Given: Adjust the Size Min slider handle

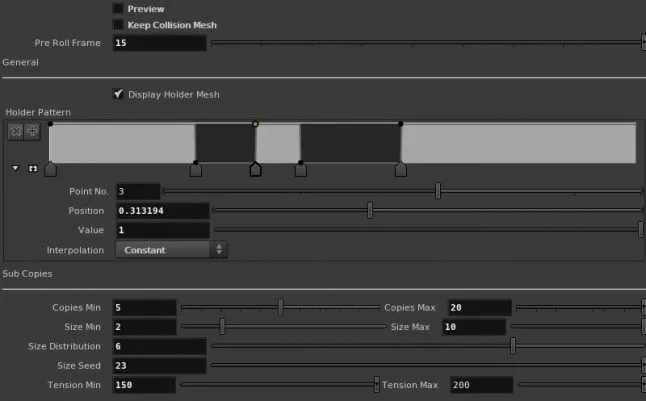Looking at the screenshot, I should [222, 326].
